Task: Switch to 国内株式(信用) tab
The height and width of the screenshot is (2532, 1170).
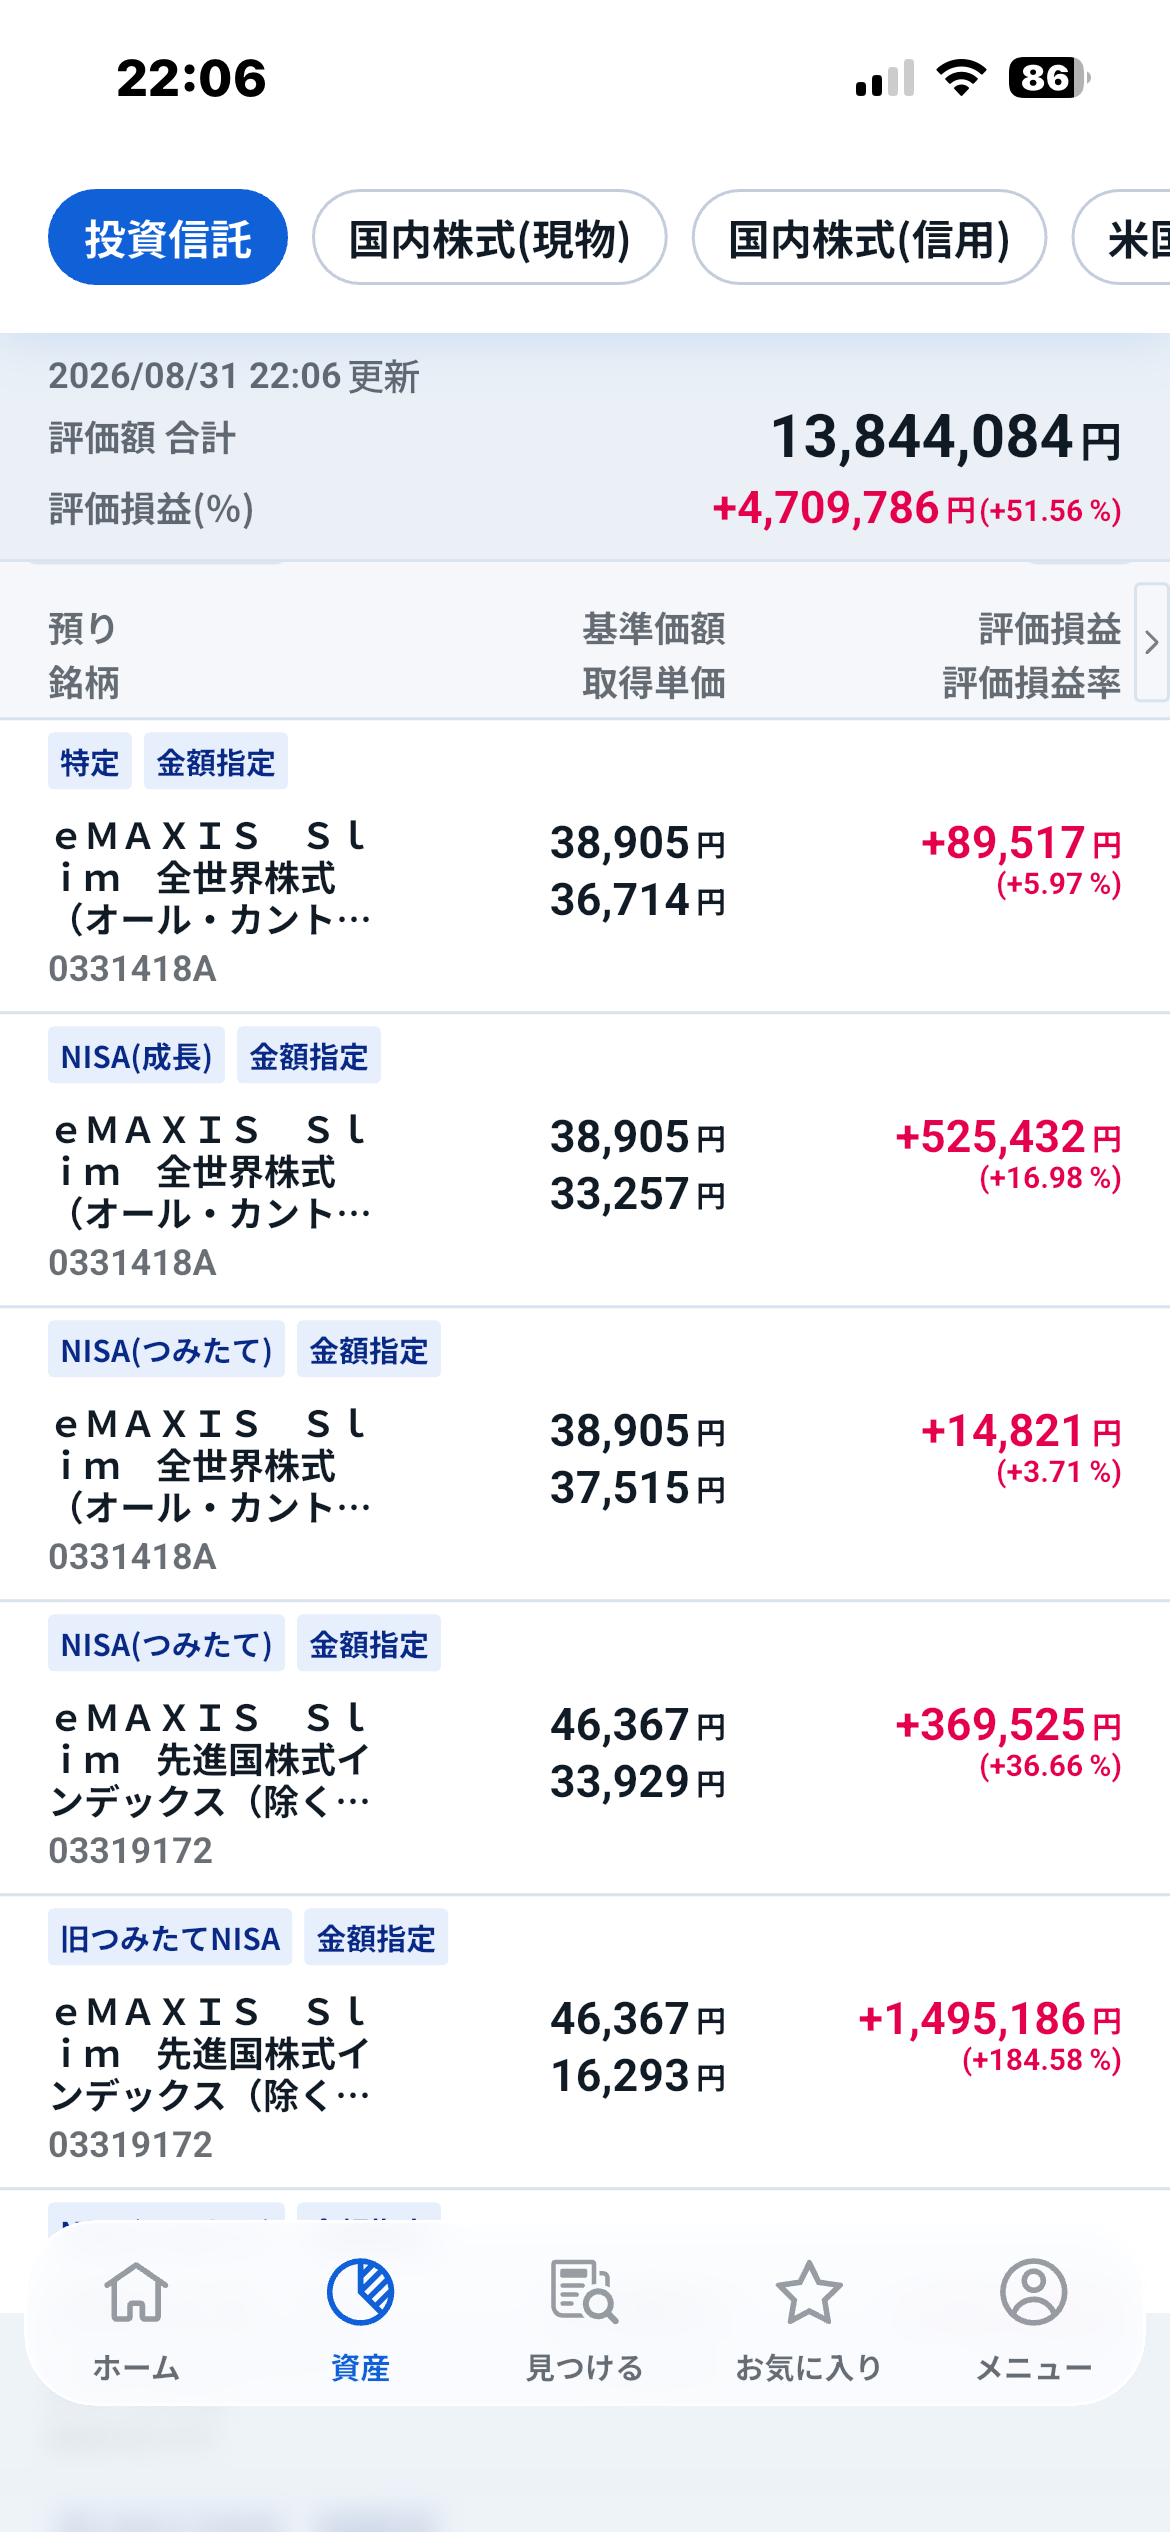Action: [x=870, y=238]
